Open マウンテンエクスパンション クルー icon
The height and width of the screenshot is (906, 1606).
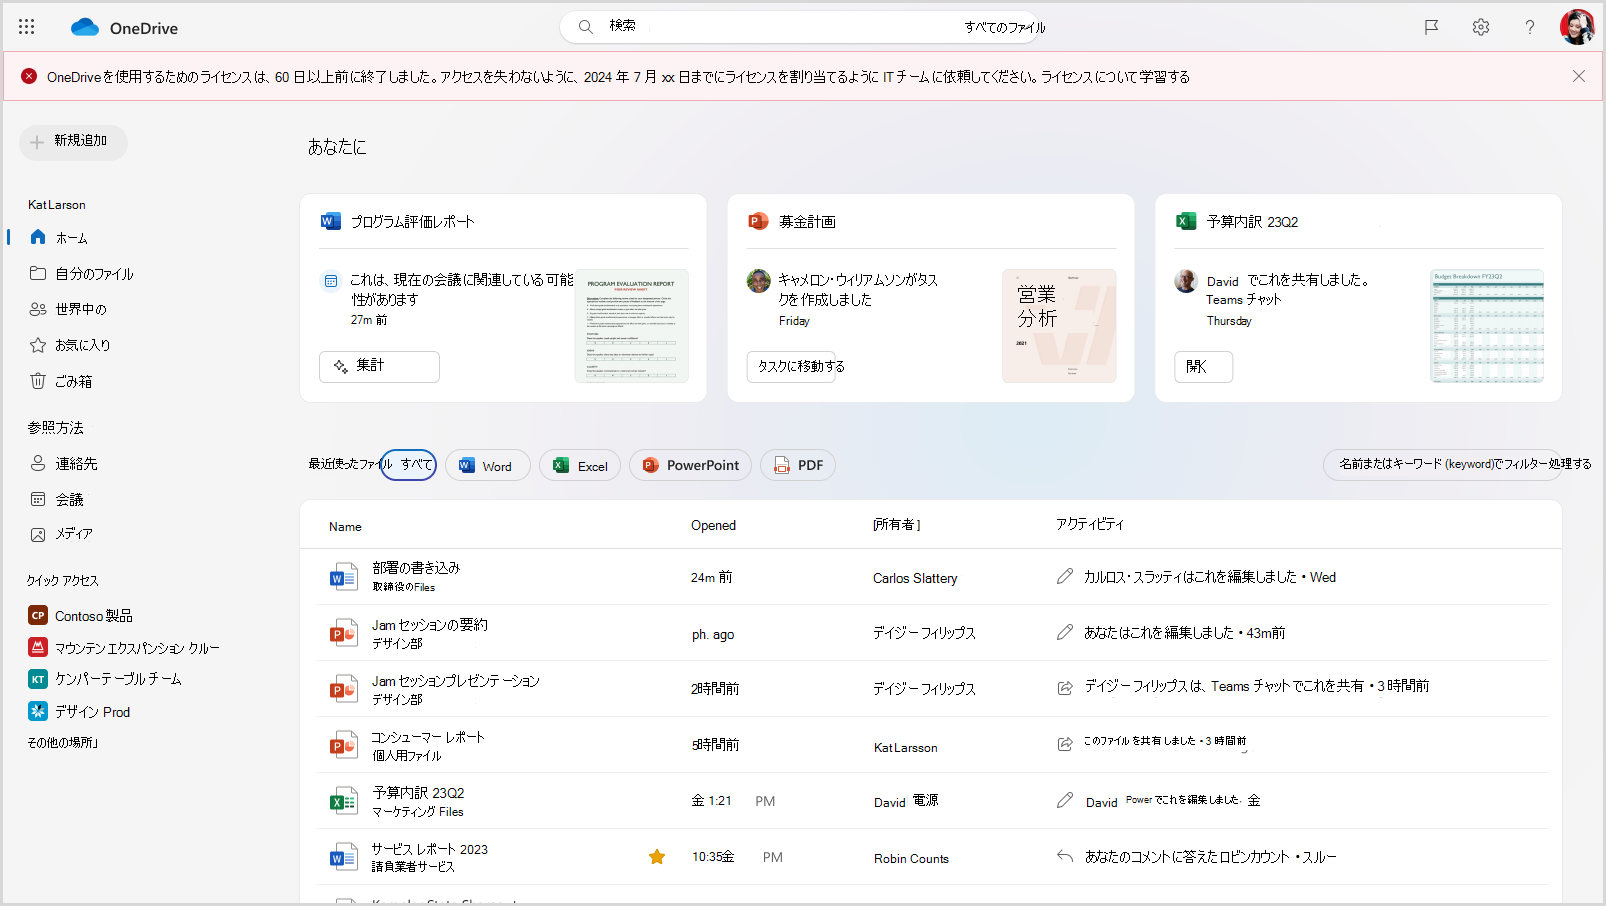click(x=38, y=647)
